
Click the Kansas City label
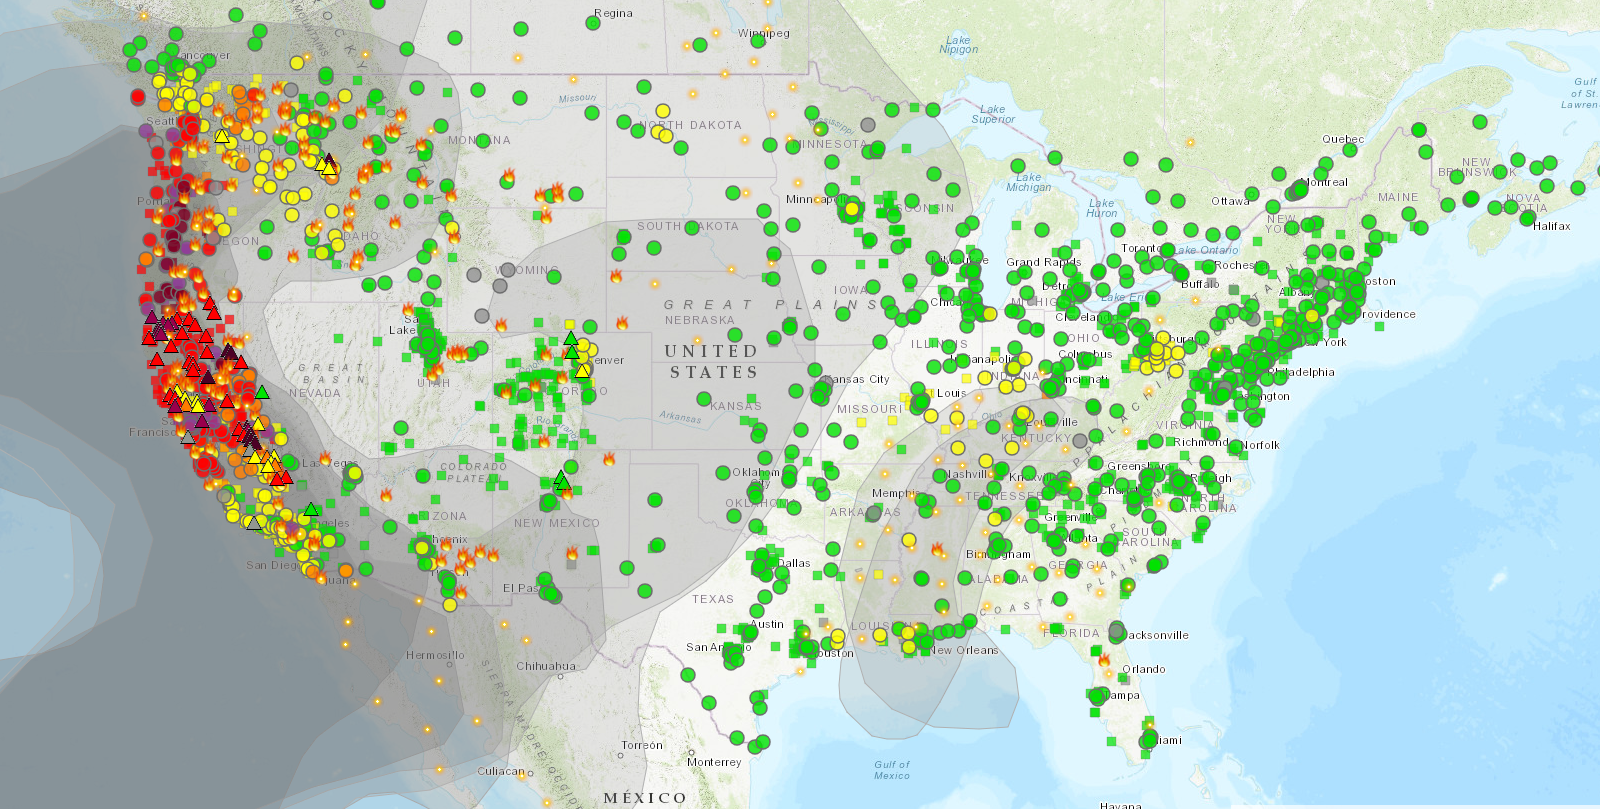pyautogui.click(x=857, y=379)
